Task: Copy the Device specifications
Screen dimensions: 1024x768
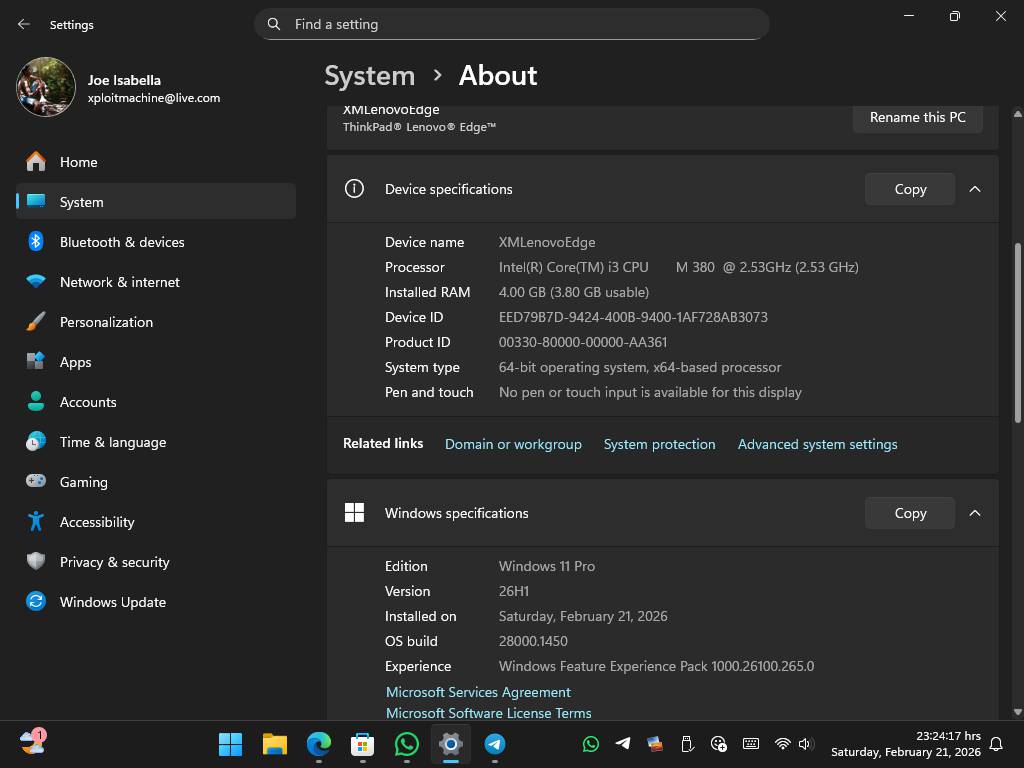Action: point(910,189)
